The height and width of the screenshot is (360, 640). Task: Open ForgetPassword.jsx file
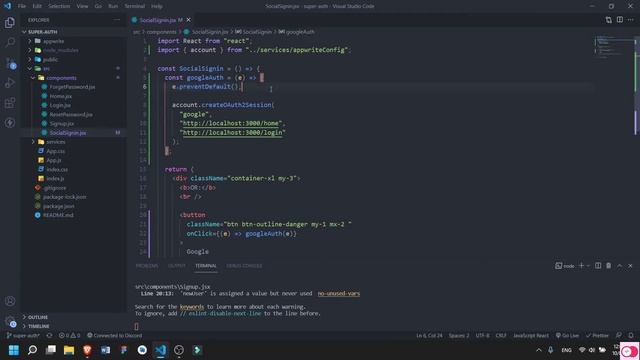[73, 87]
